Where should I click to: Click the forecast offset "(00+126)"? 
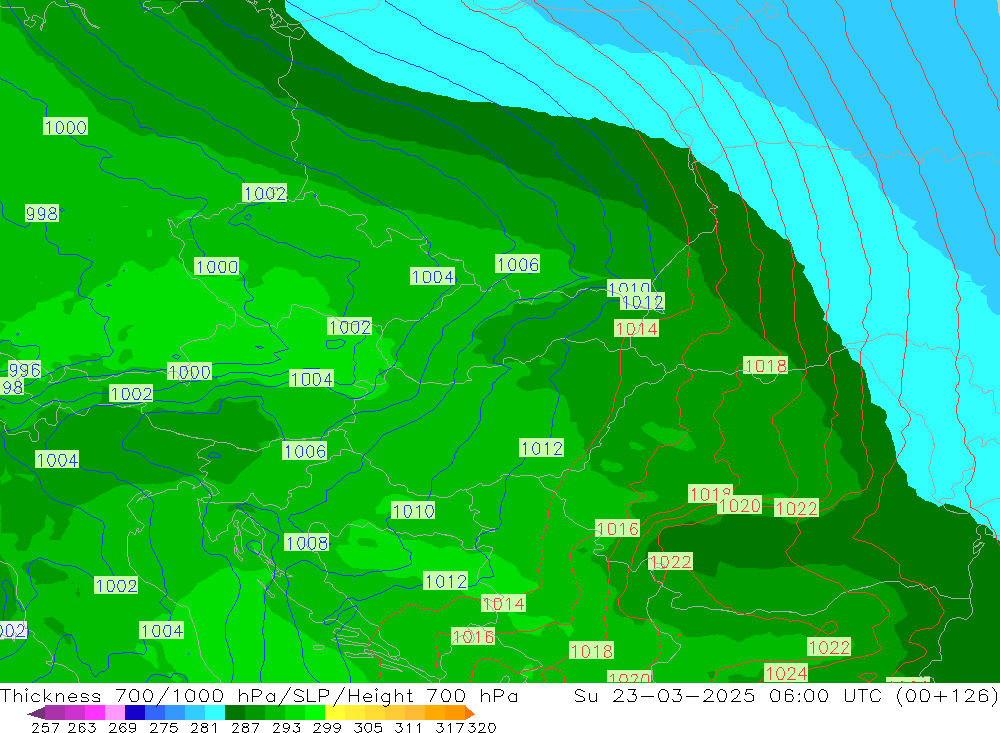coord(947,695)
